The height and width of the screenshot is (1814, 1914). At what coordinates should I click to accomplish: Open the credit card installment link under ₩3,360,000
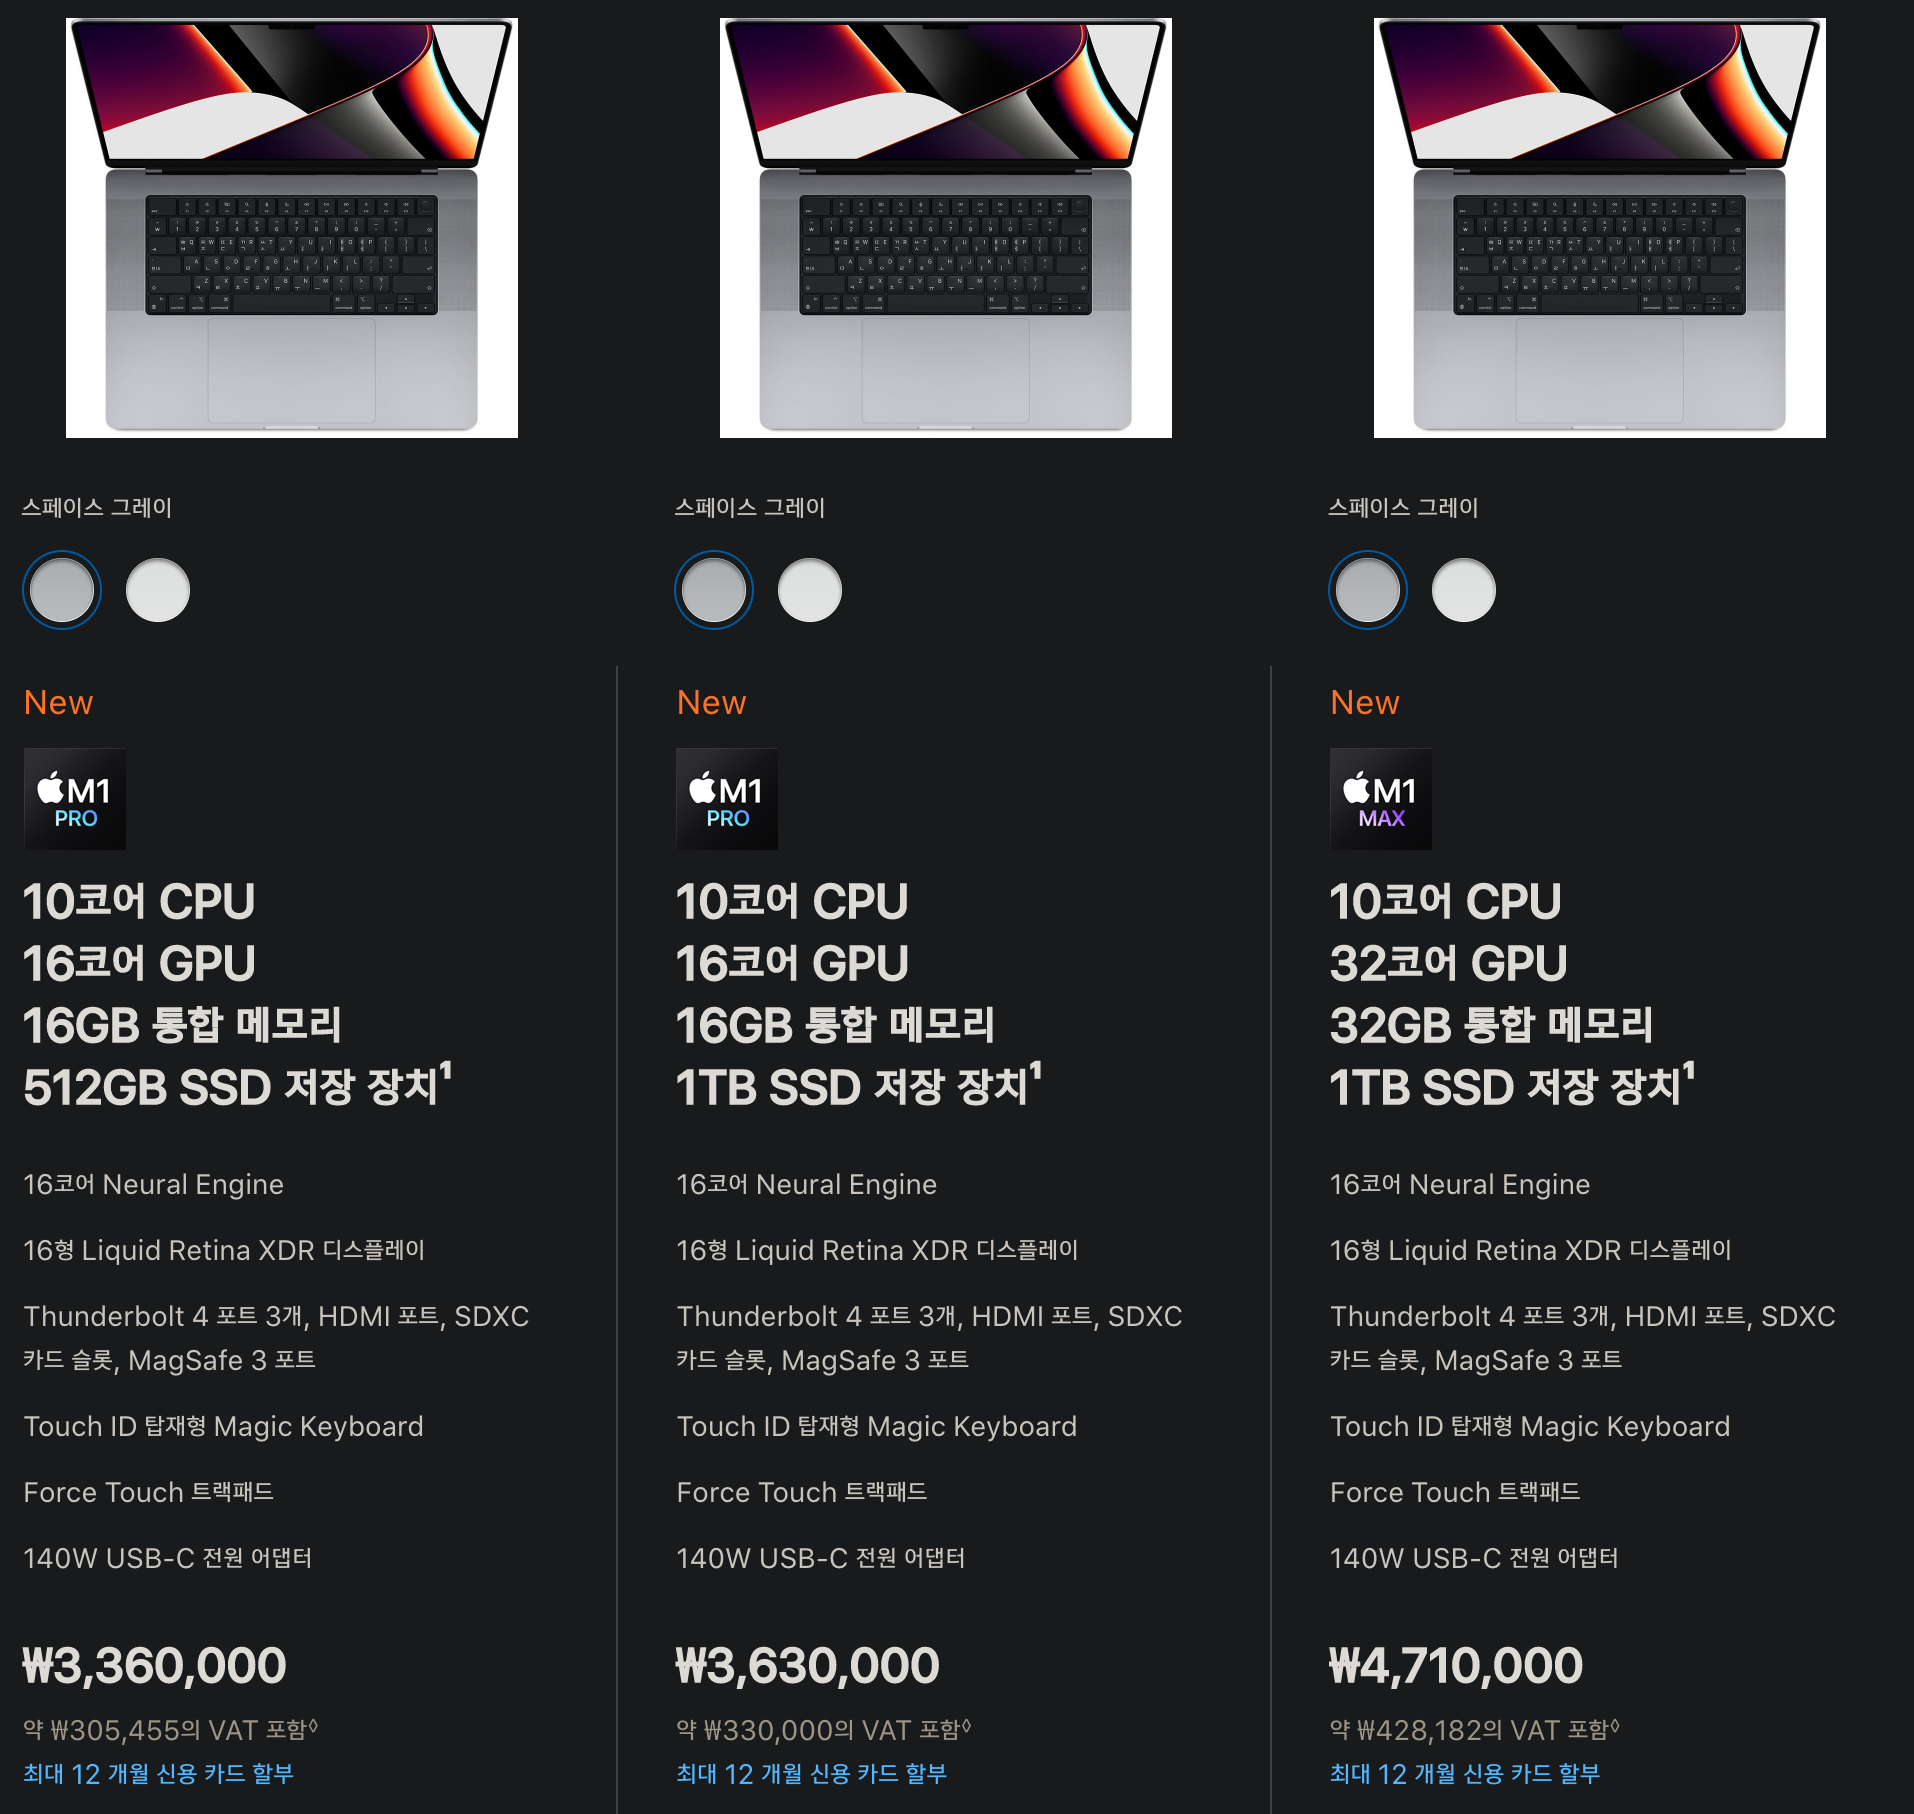(x=158, y=1774)
